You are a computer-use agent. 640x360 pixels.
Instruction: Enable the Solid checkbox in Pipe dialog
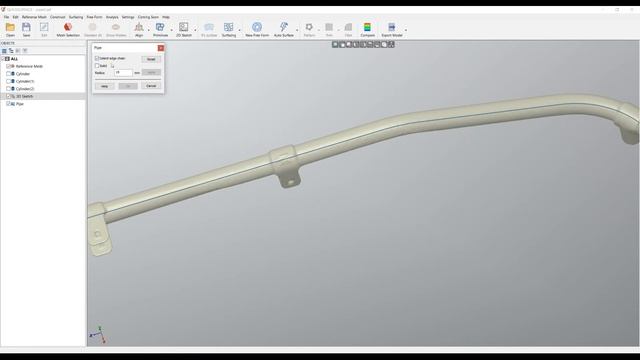coord(97,66)
